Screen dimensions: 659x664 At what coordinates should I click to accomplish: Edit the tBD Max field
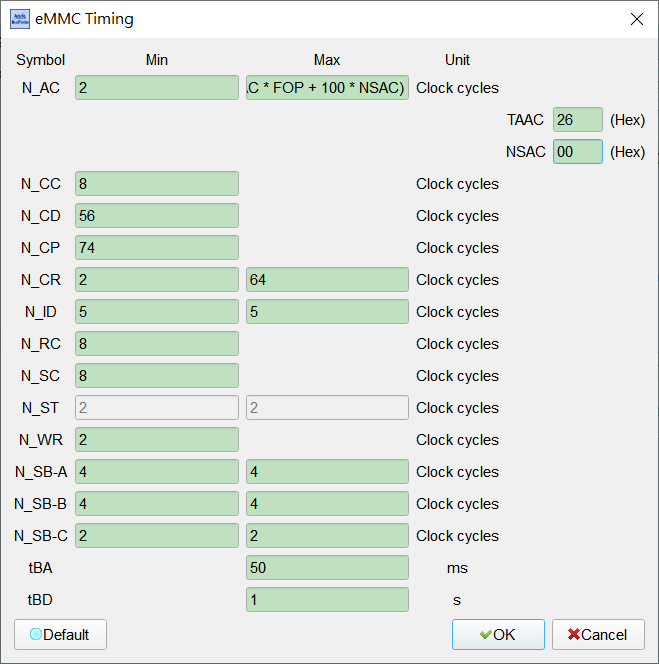point(327,599)
